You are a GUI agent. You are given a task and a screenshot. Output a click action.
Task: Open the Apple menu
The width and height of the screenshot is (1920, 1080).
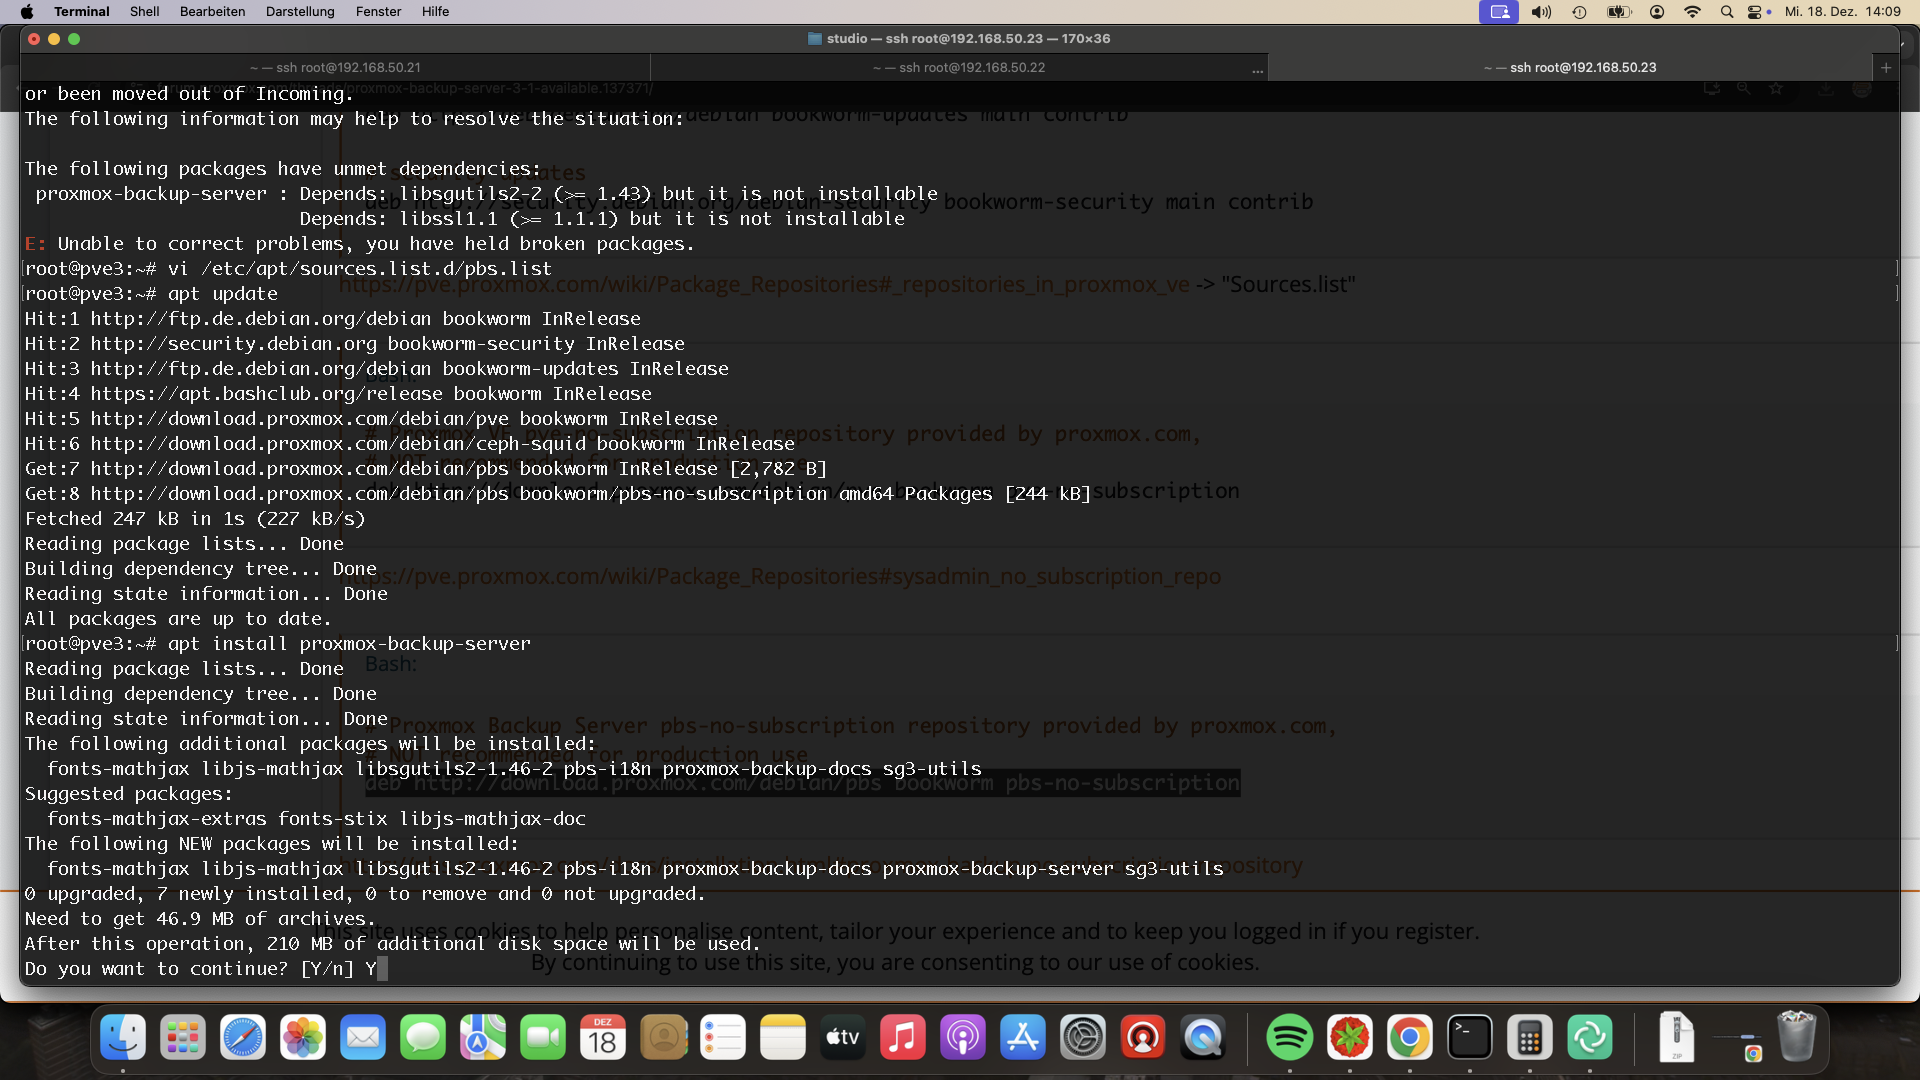pyautogui.click(x=27, y=11)
